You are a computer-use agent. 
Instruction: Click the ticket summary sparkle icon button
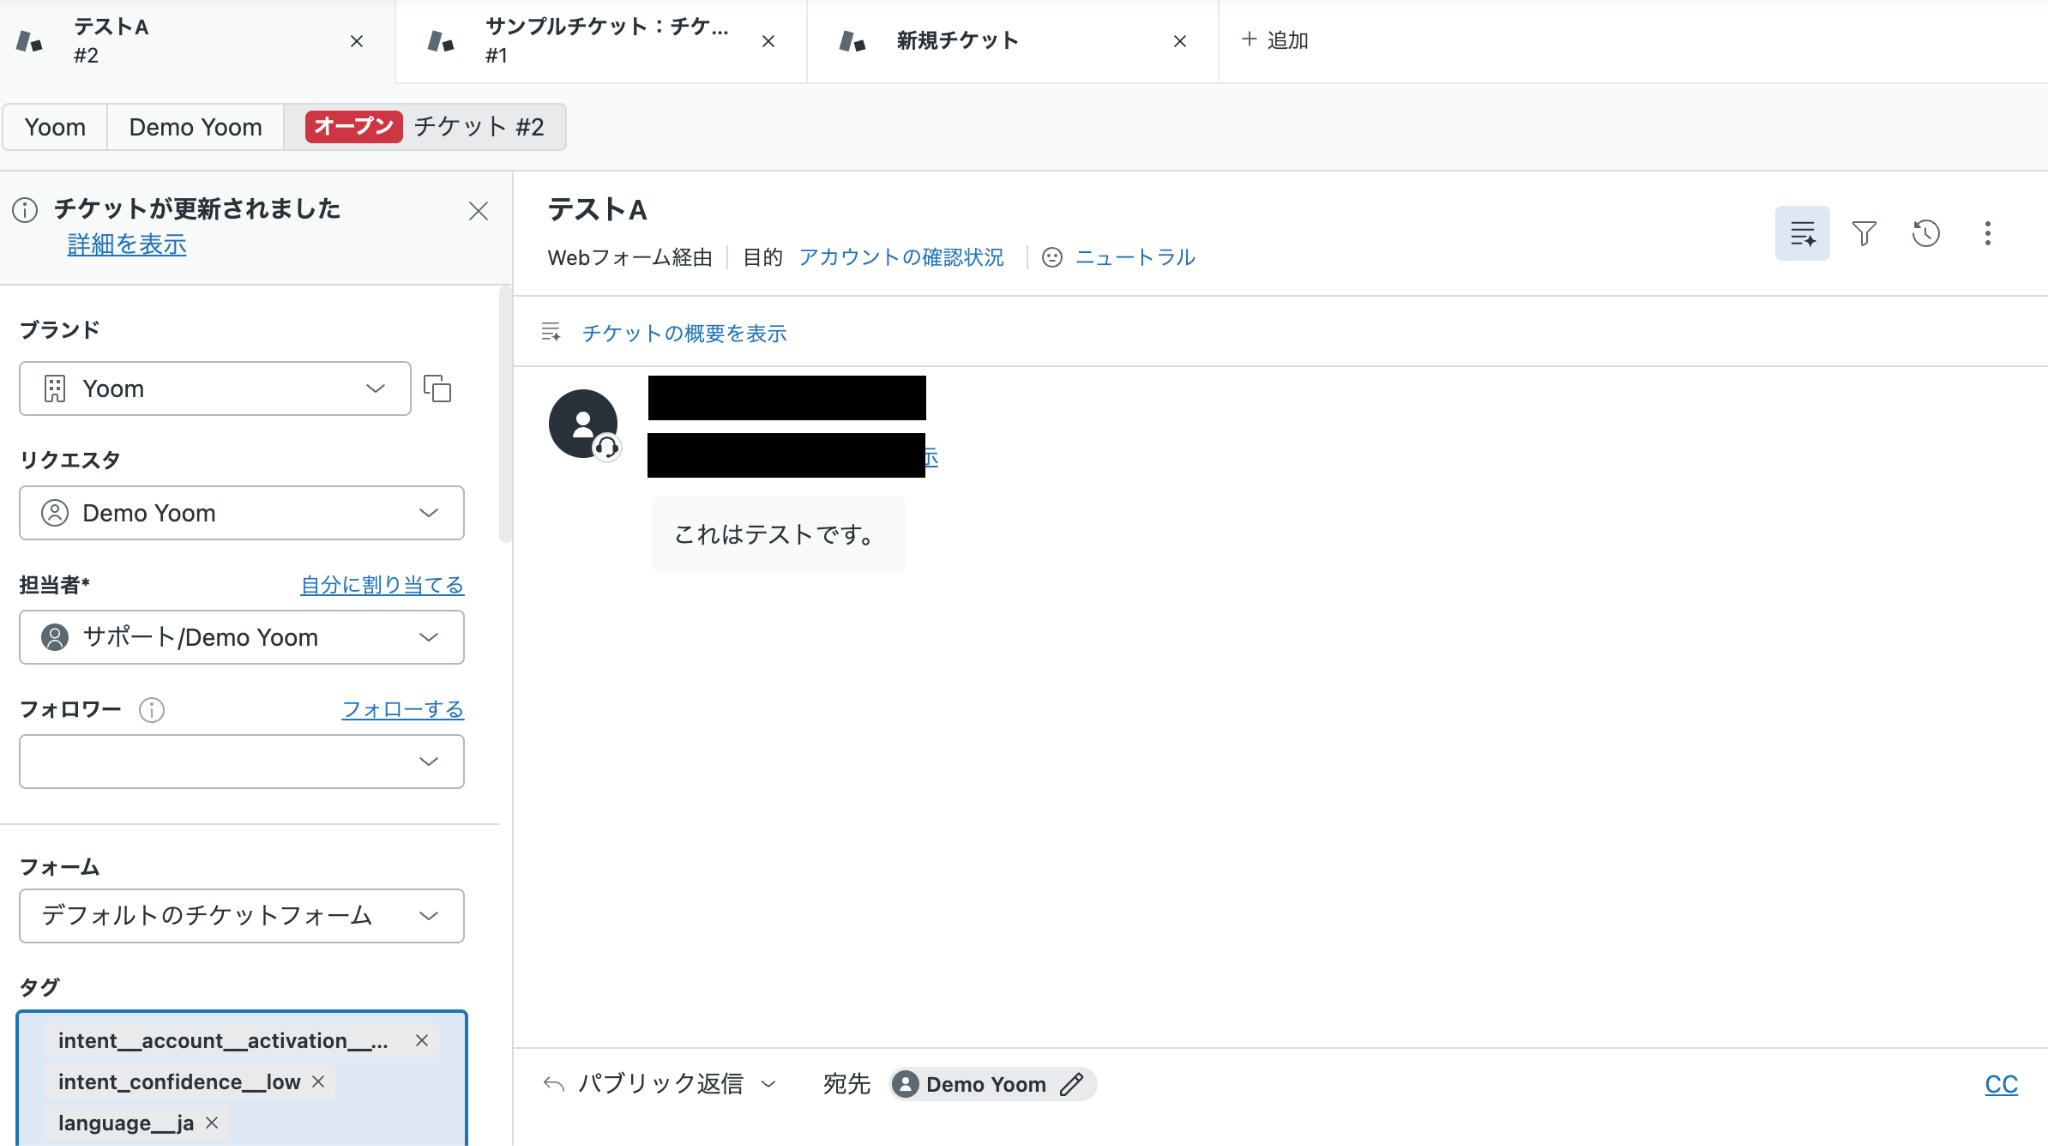1802,233
